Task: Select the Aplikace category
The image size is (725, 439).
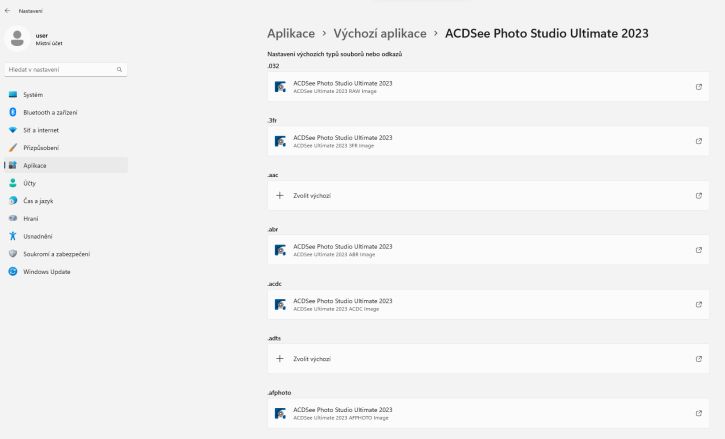Action: [x=66, y=165]
